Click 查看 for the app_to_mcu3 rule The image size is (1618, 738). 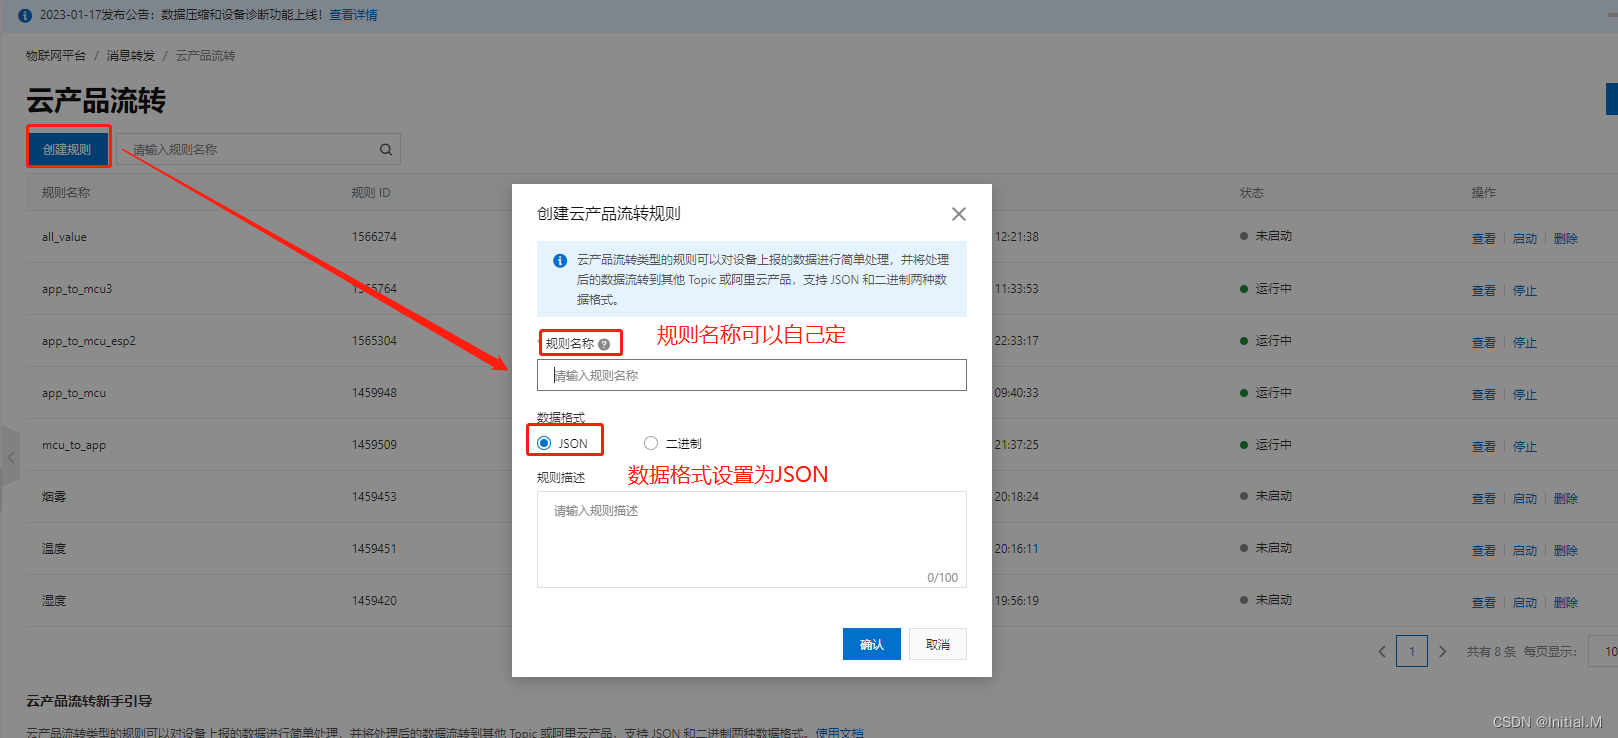(x=1484, y=290)
